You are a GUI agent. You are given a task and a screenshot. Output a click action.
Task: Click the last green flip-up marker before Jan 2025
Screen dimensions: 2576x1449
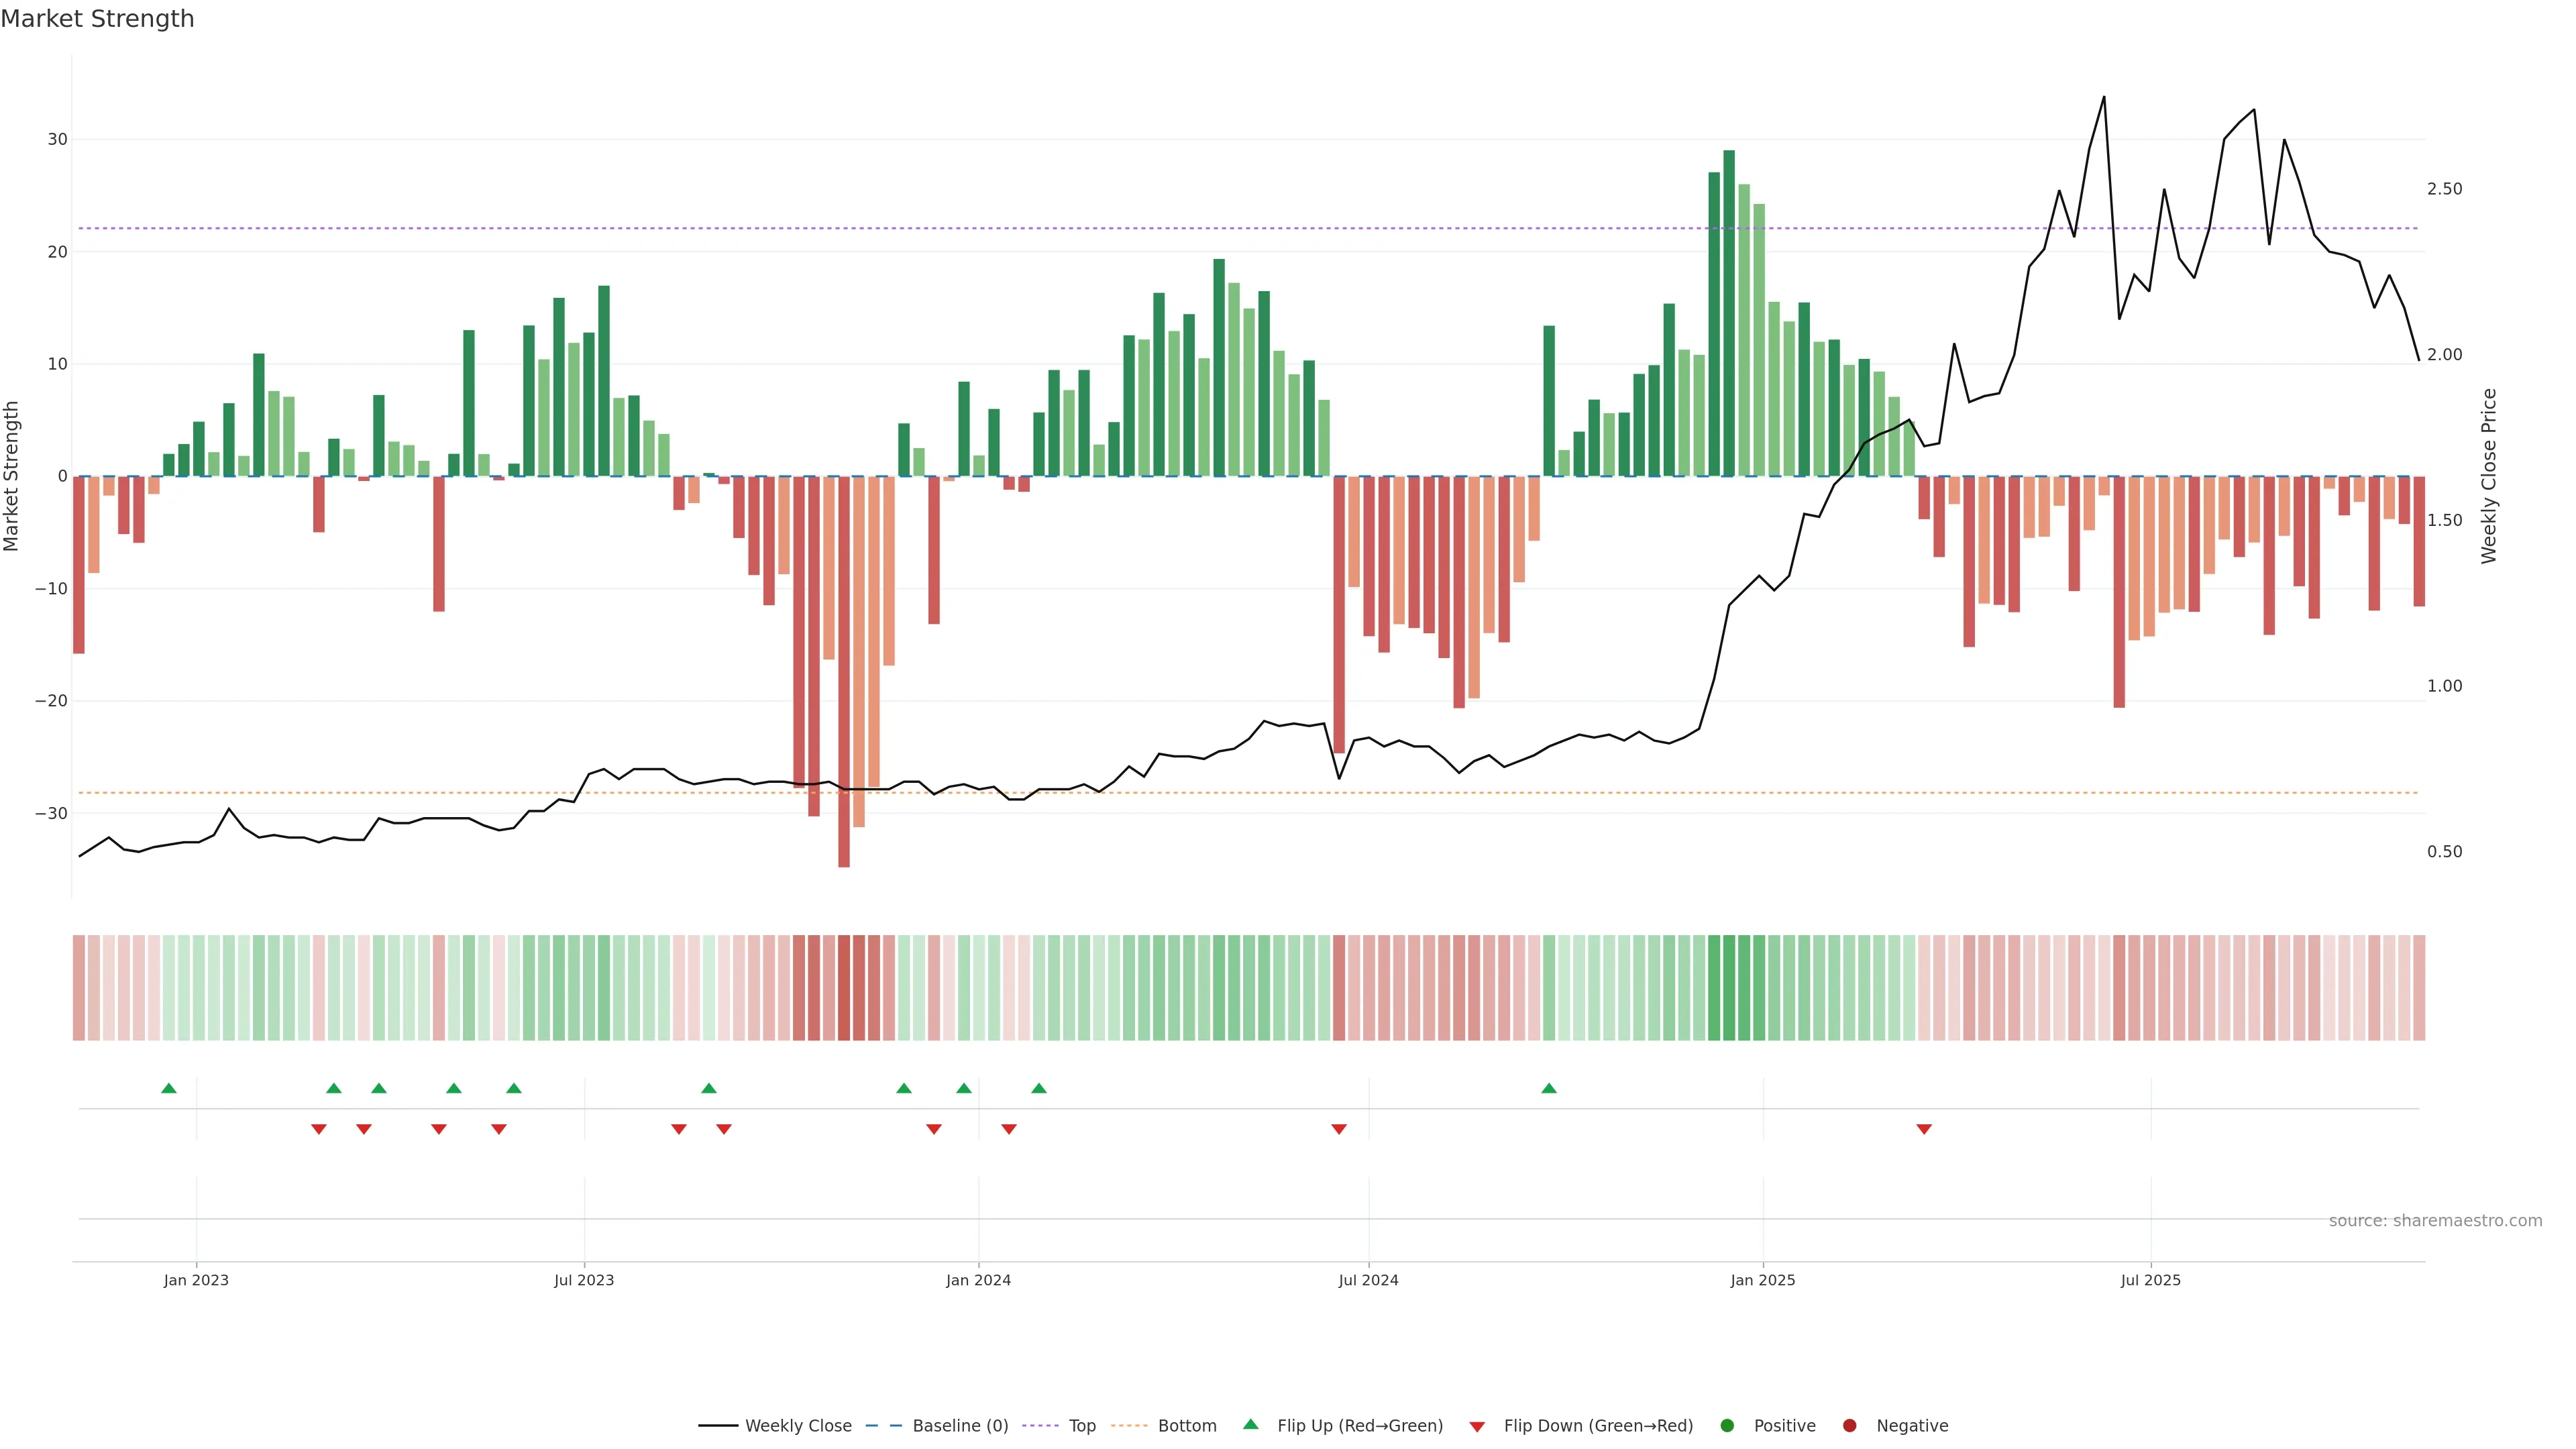1549,1088
